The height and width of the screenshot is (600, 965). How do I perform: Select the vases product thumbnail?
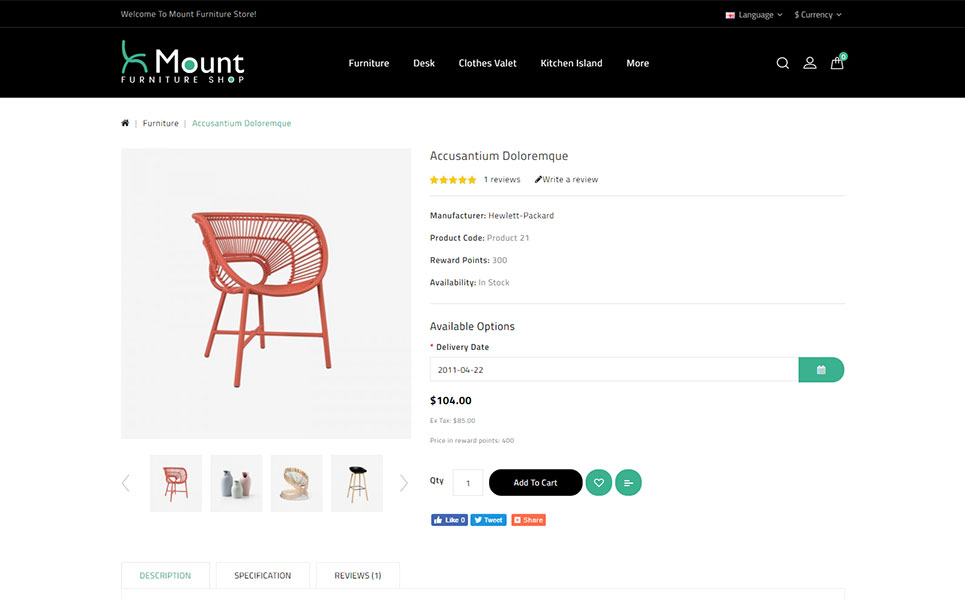pyautogui.click(x=236, y=483)
